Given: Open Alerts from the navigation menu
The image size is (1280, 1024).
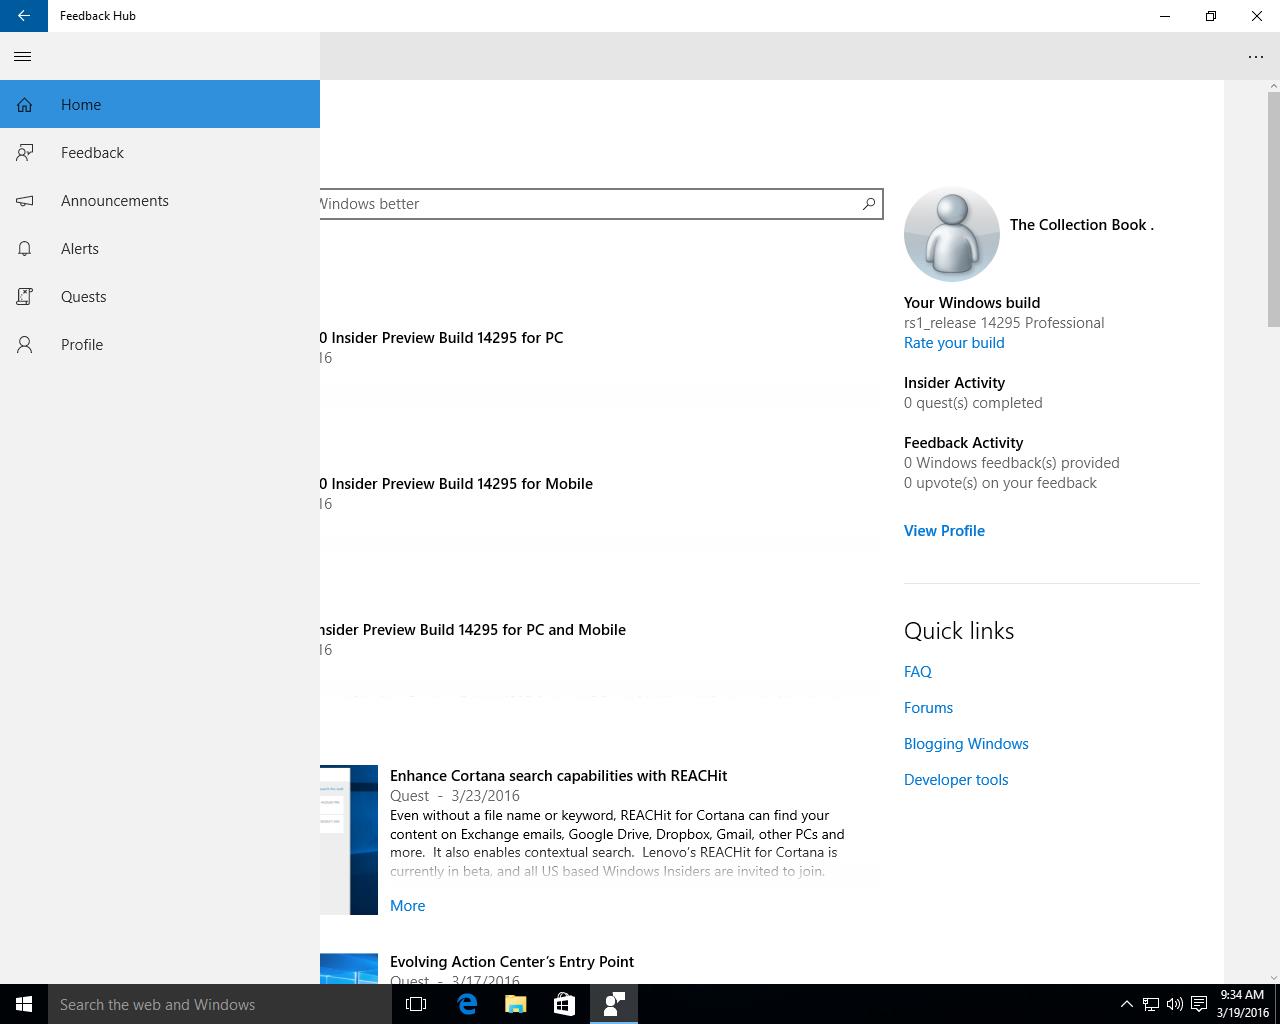Looking at the screenshot, I should [x=160, y=248].
